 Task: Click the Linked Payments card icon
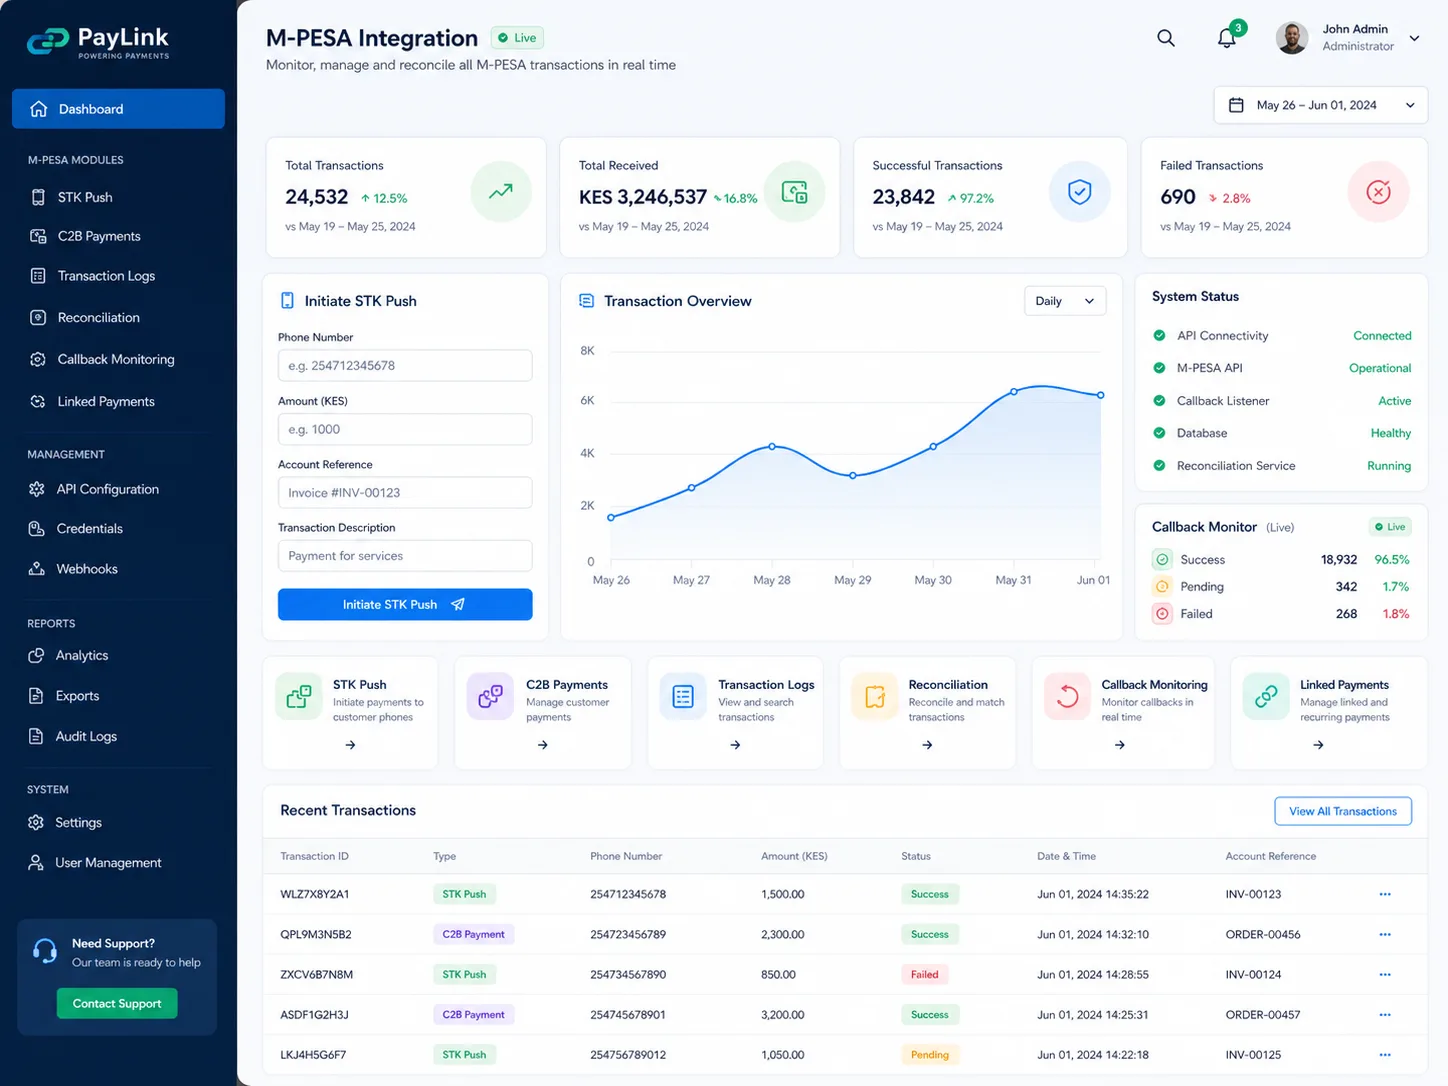click(x=1266, y=696)
